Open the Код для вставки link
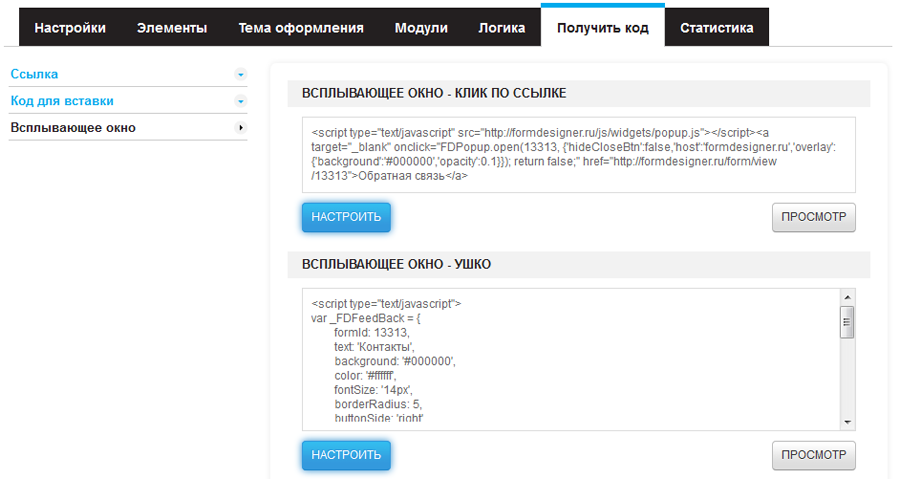 62,101
